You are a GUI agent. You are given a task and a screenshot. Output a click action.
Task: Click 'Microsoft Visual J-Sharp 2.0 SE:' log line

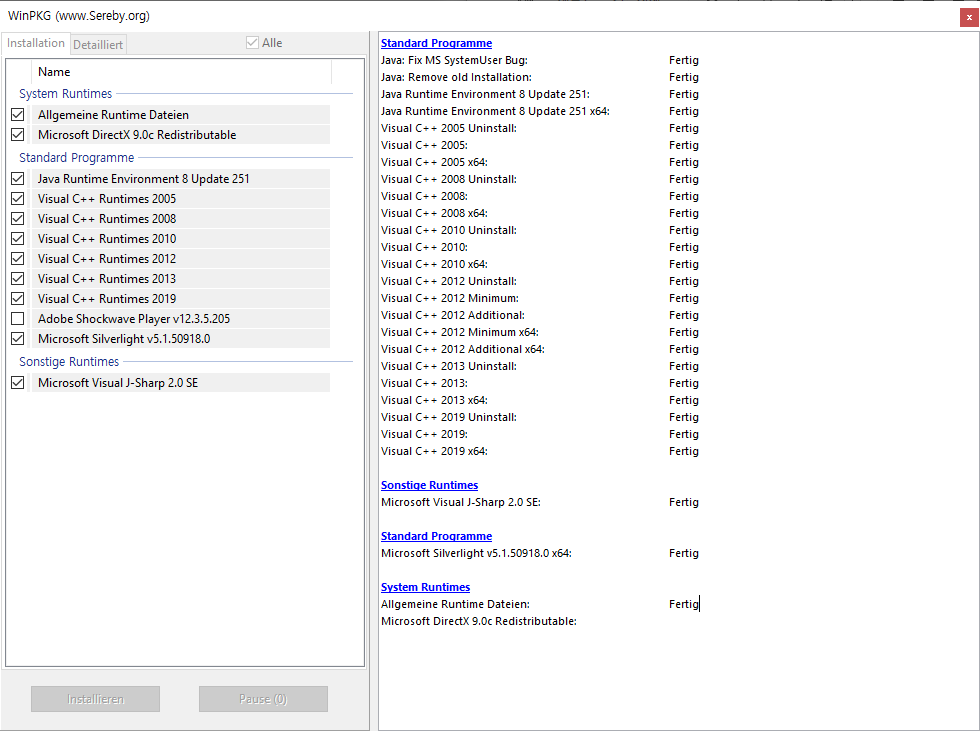pyautogui.click(x=461, y=502)
